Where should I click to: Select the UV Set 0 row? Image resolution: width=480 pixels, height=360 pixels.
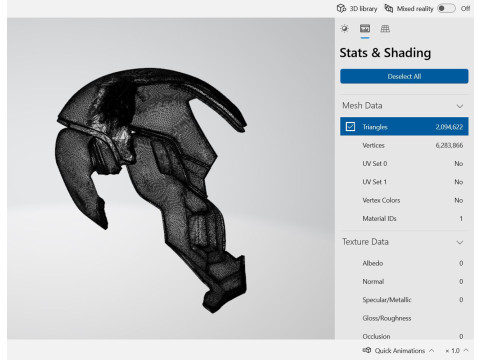pos(404,164)
